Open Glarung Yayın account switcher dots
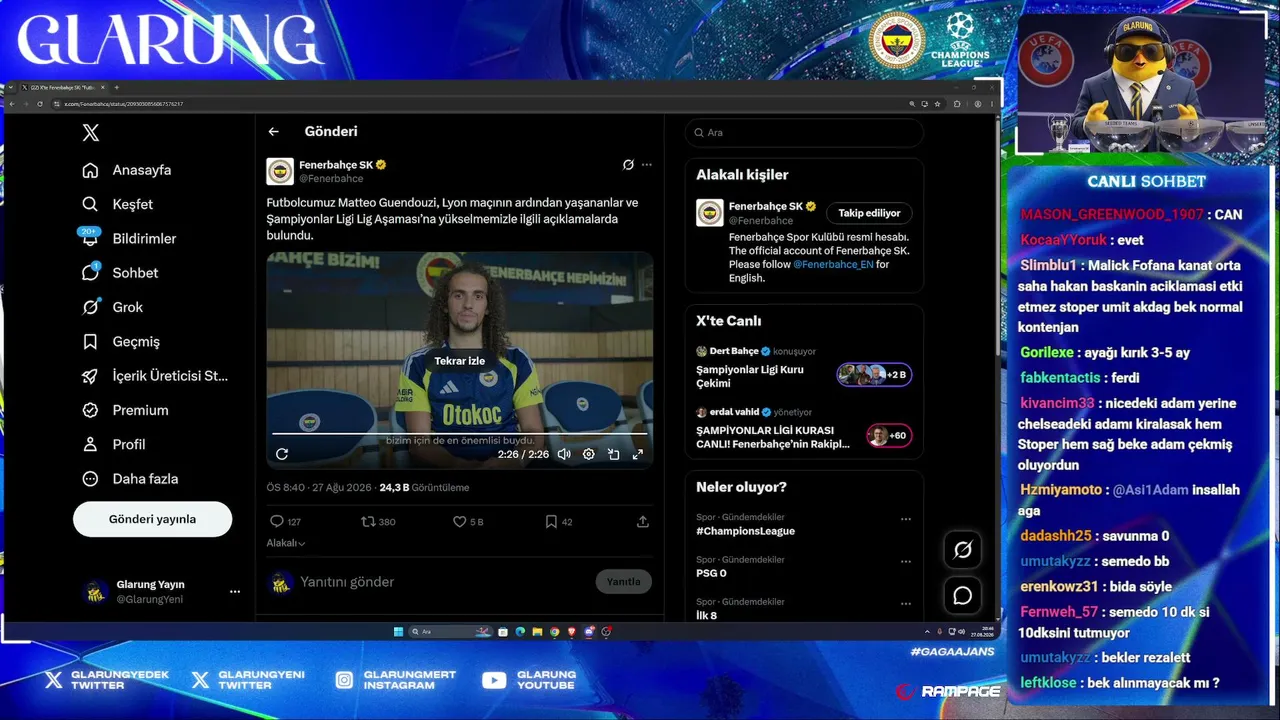This screenshot has height=720, width=1280. [235, 592]
